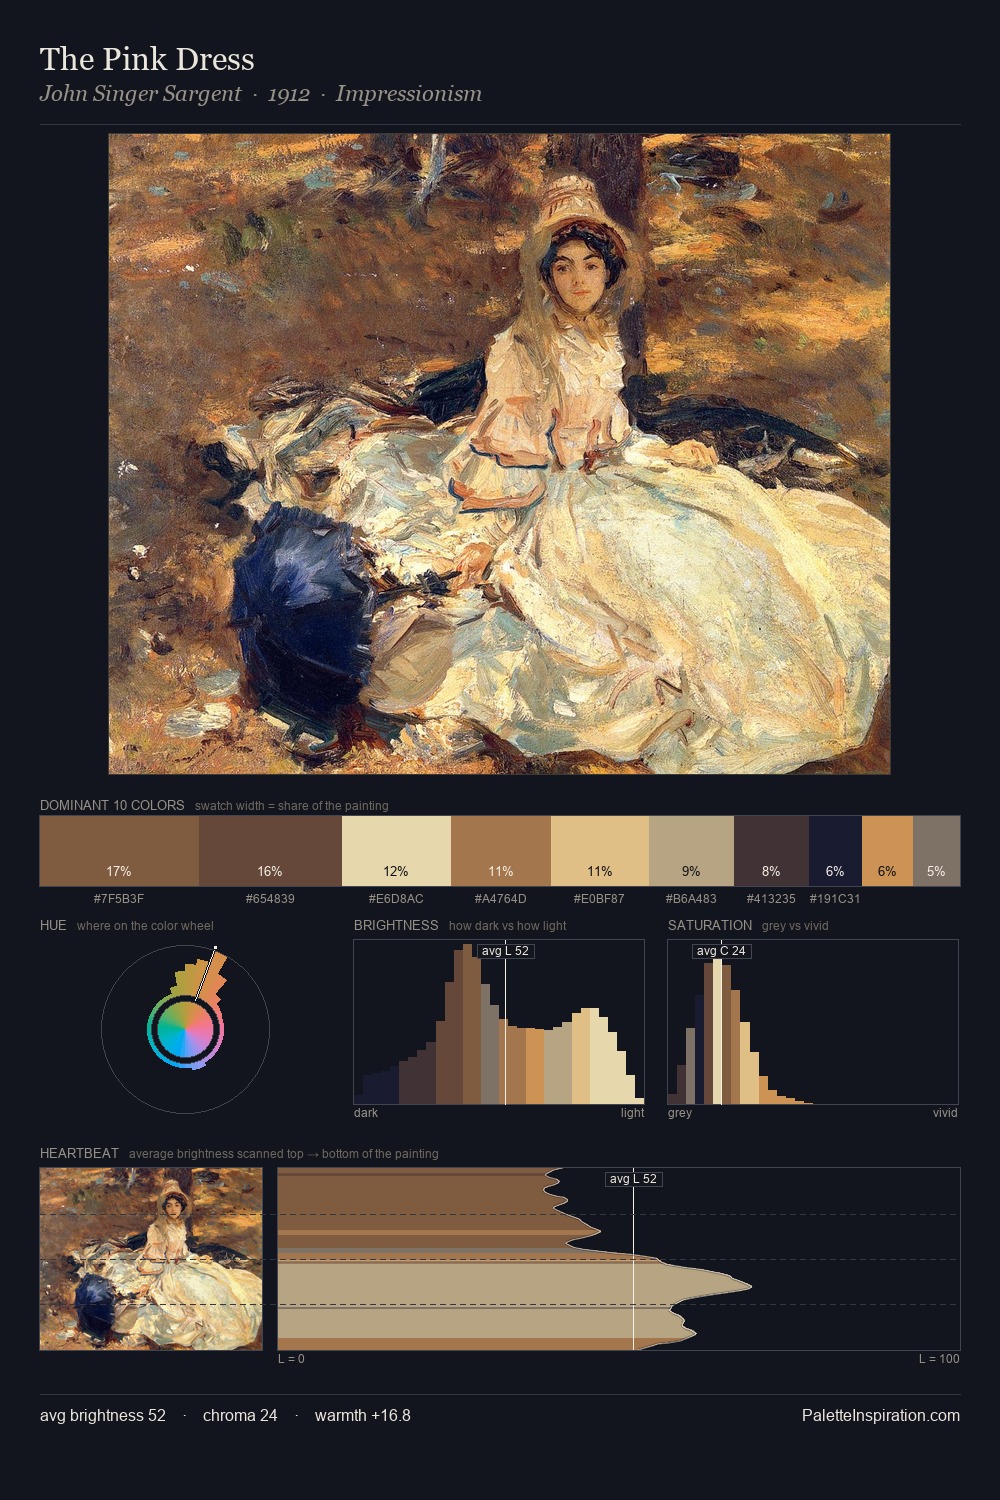This screenshot has width=1000, height=1500.
Task: Click 'avg brightness 52' in footer
Action: point(103,1415)
